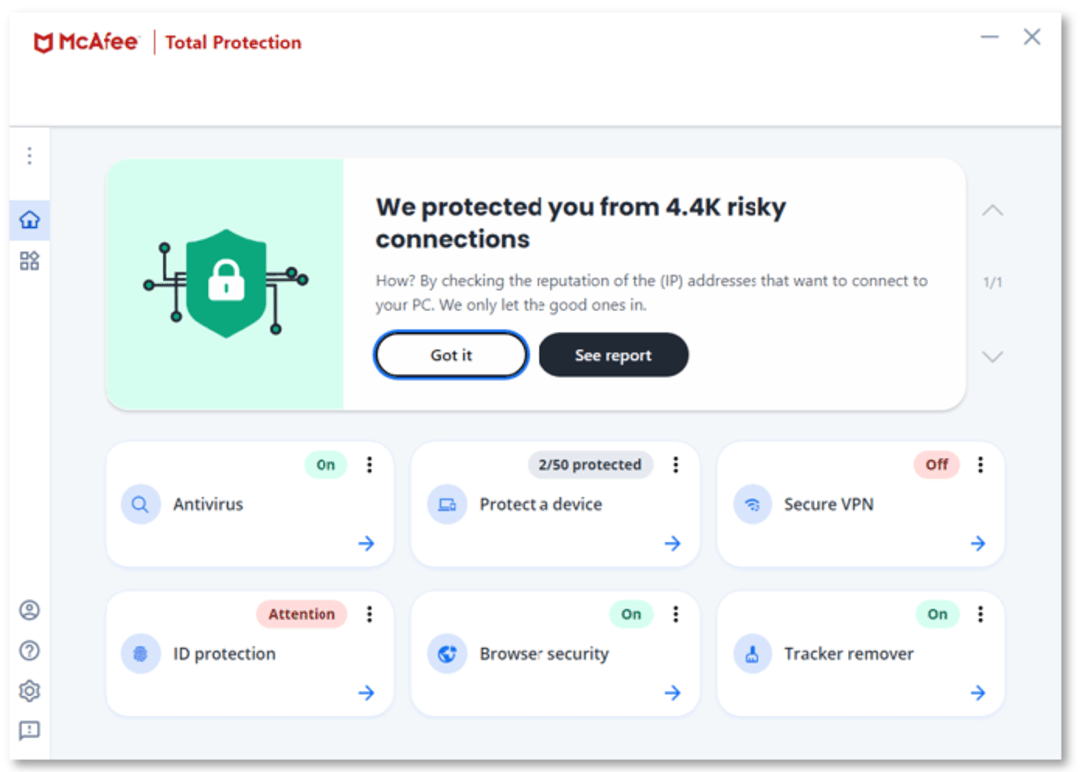Select the ID protection fingerprint icon
This screenshot has height=772, width=1080.
pos(141,653)
